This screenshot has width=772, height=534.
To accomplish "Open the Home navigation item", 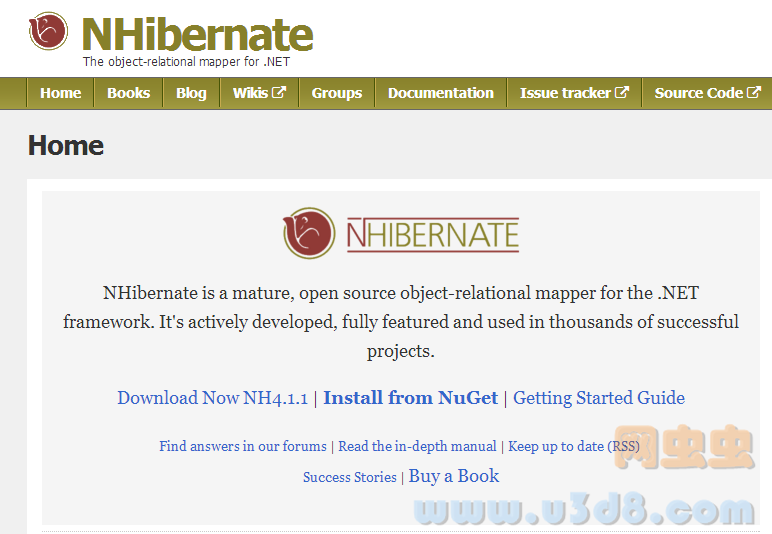I will coord(61,93).
